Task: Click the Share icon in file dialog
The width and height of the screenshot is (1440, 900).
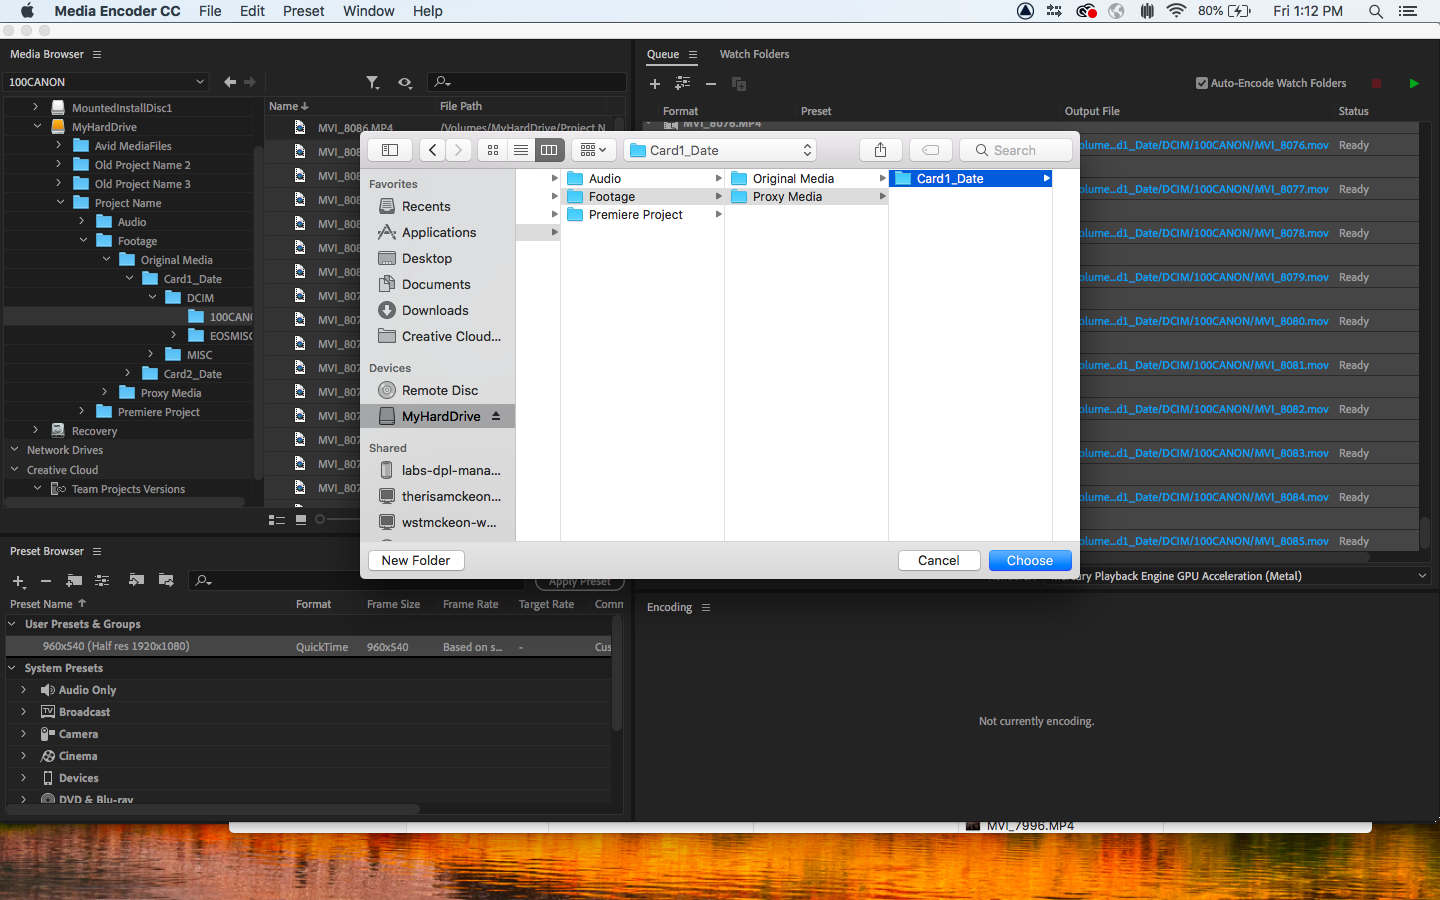Action: [881, 150]
